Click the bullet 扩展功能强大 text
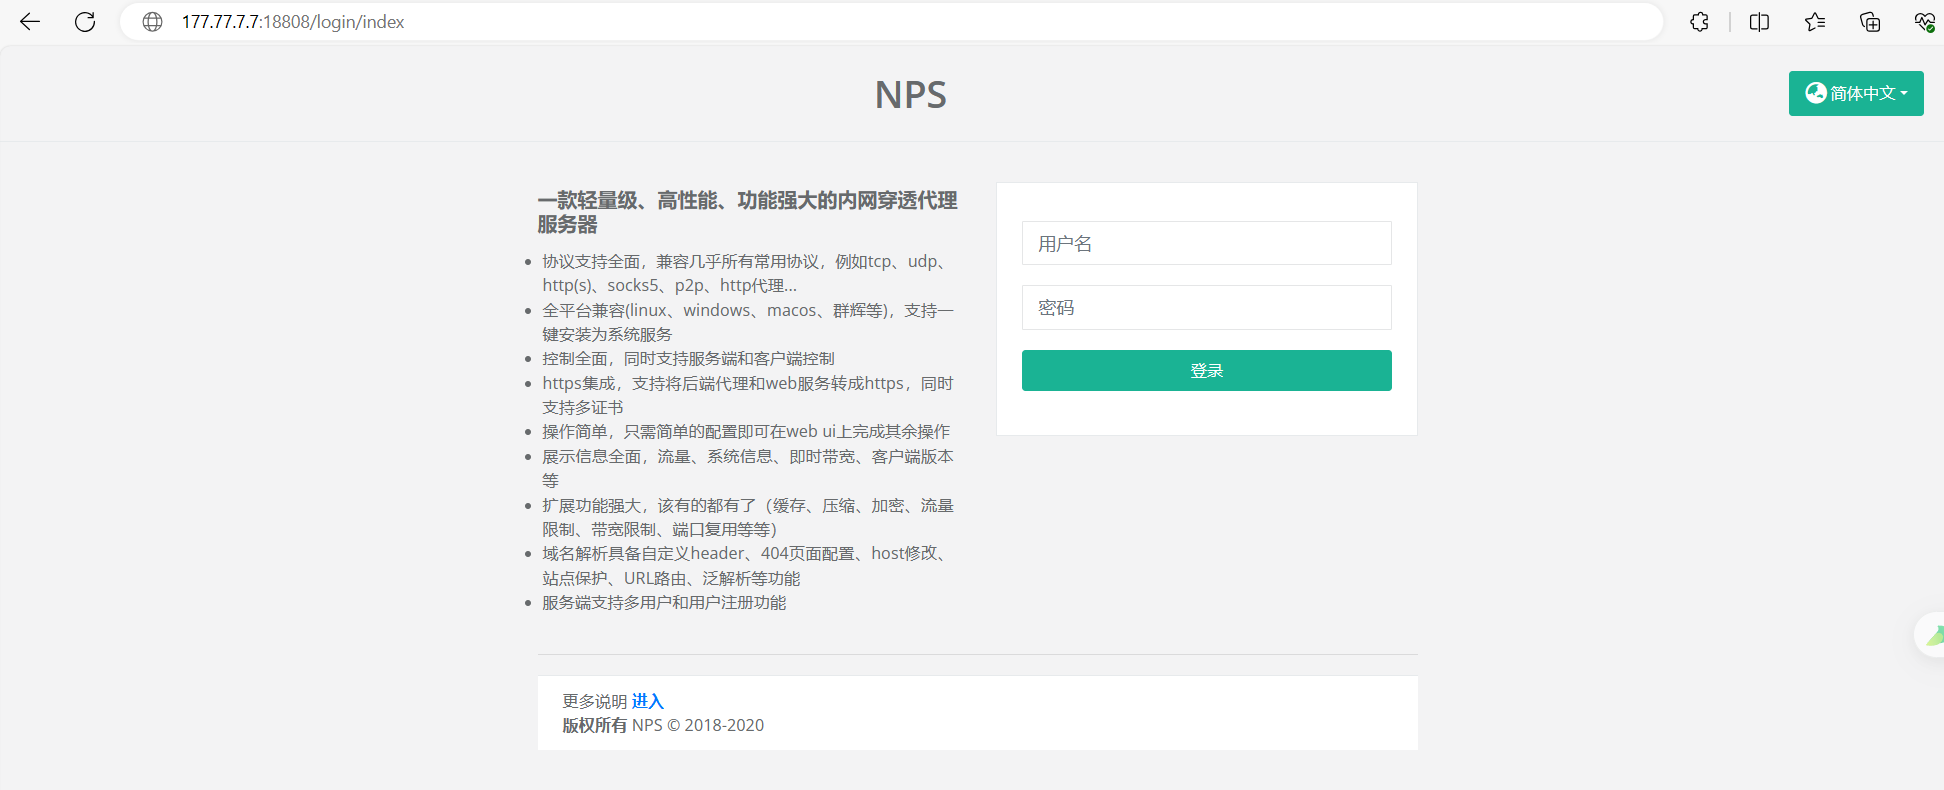Image resolution: width=1944 pixels, height=790 pixels. click(747, 517)
